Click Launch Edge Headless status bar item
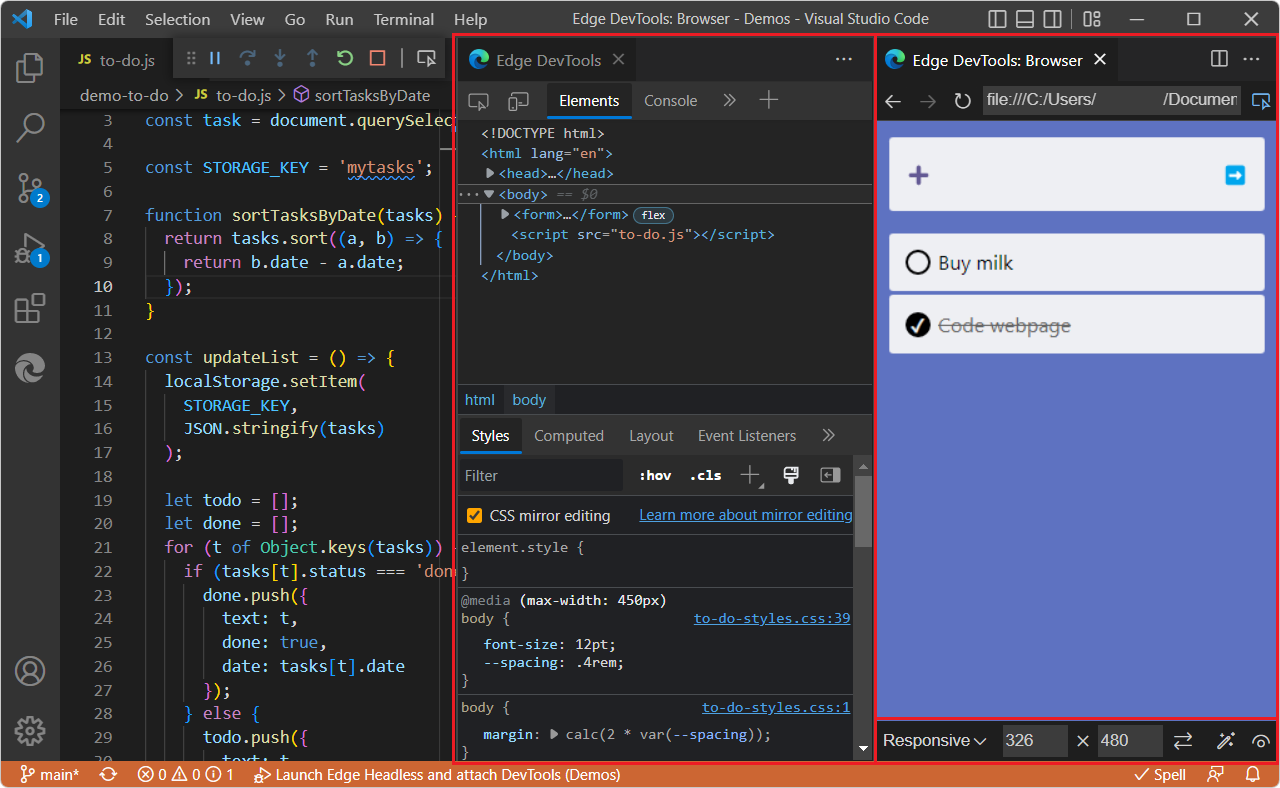 tap(437, 775)
